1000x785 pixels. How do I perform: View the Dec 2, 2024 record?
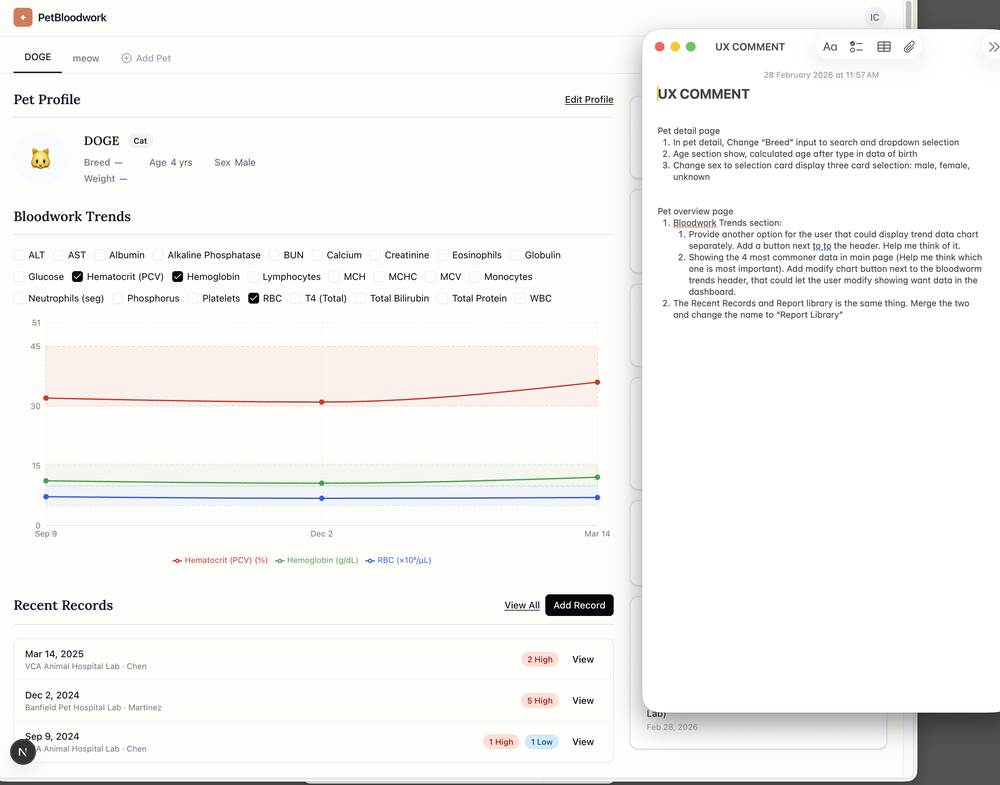tap(583, 700)
